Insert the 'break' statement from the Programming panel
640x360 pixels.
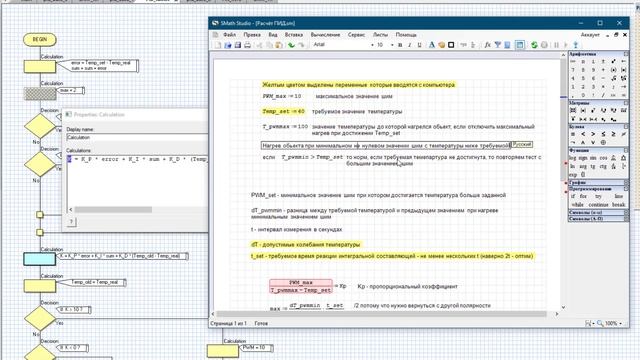[x=618, y=204]
